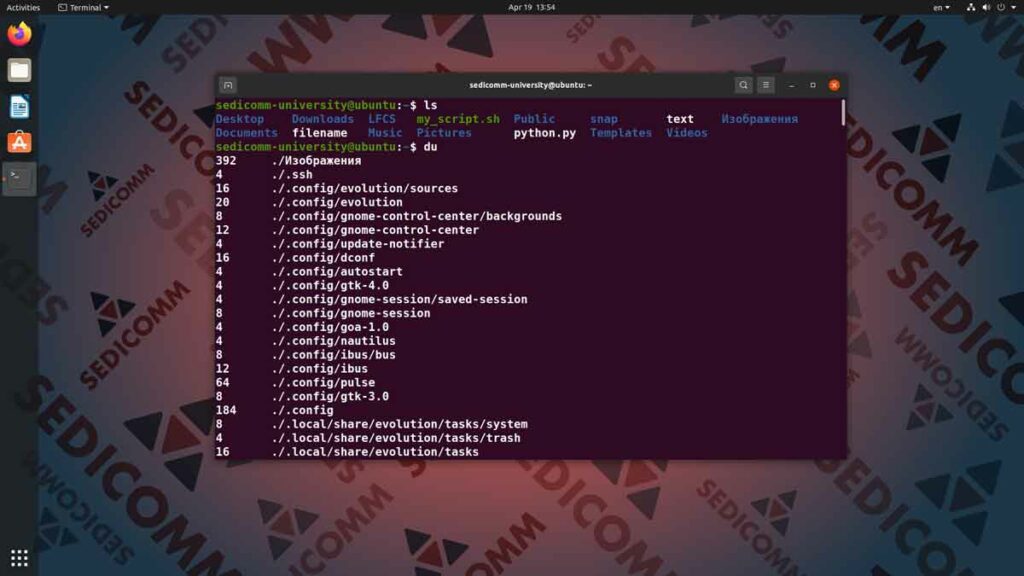Click LFCS in the ls output
The height and width of the screenshot is (576, 1024).
point(381,119)
